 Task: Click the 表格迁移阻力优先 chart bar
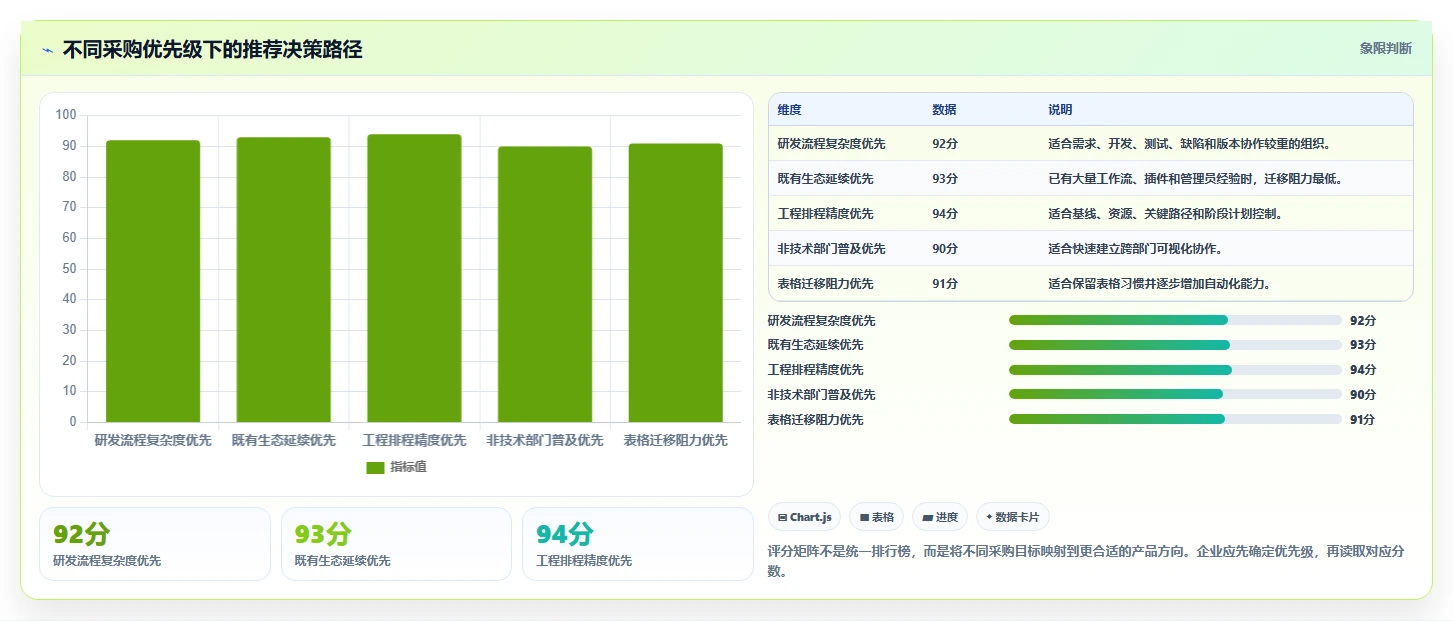coord(676,282)
